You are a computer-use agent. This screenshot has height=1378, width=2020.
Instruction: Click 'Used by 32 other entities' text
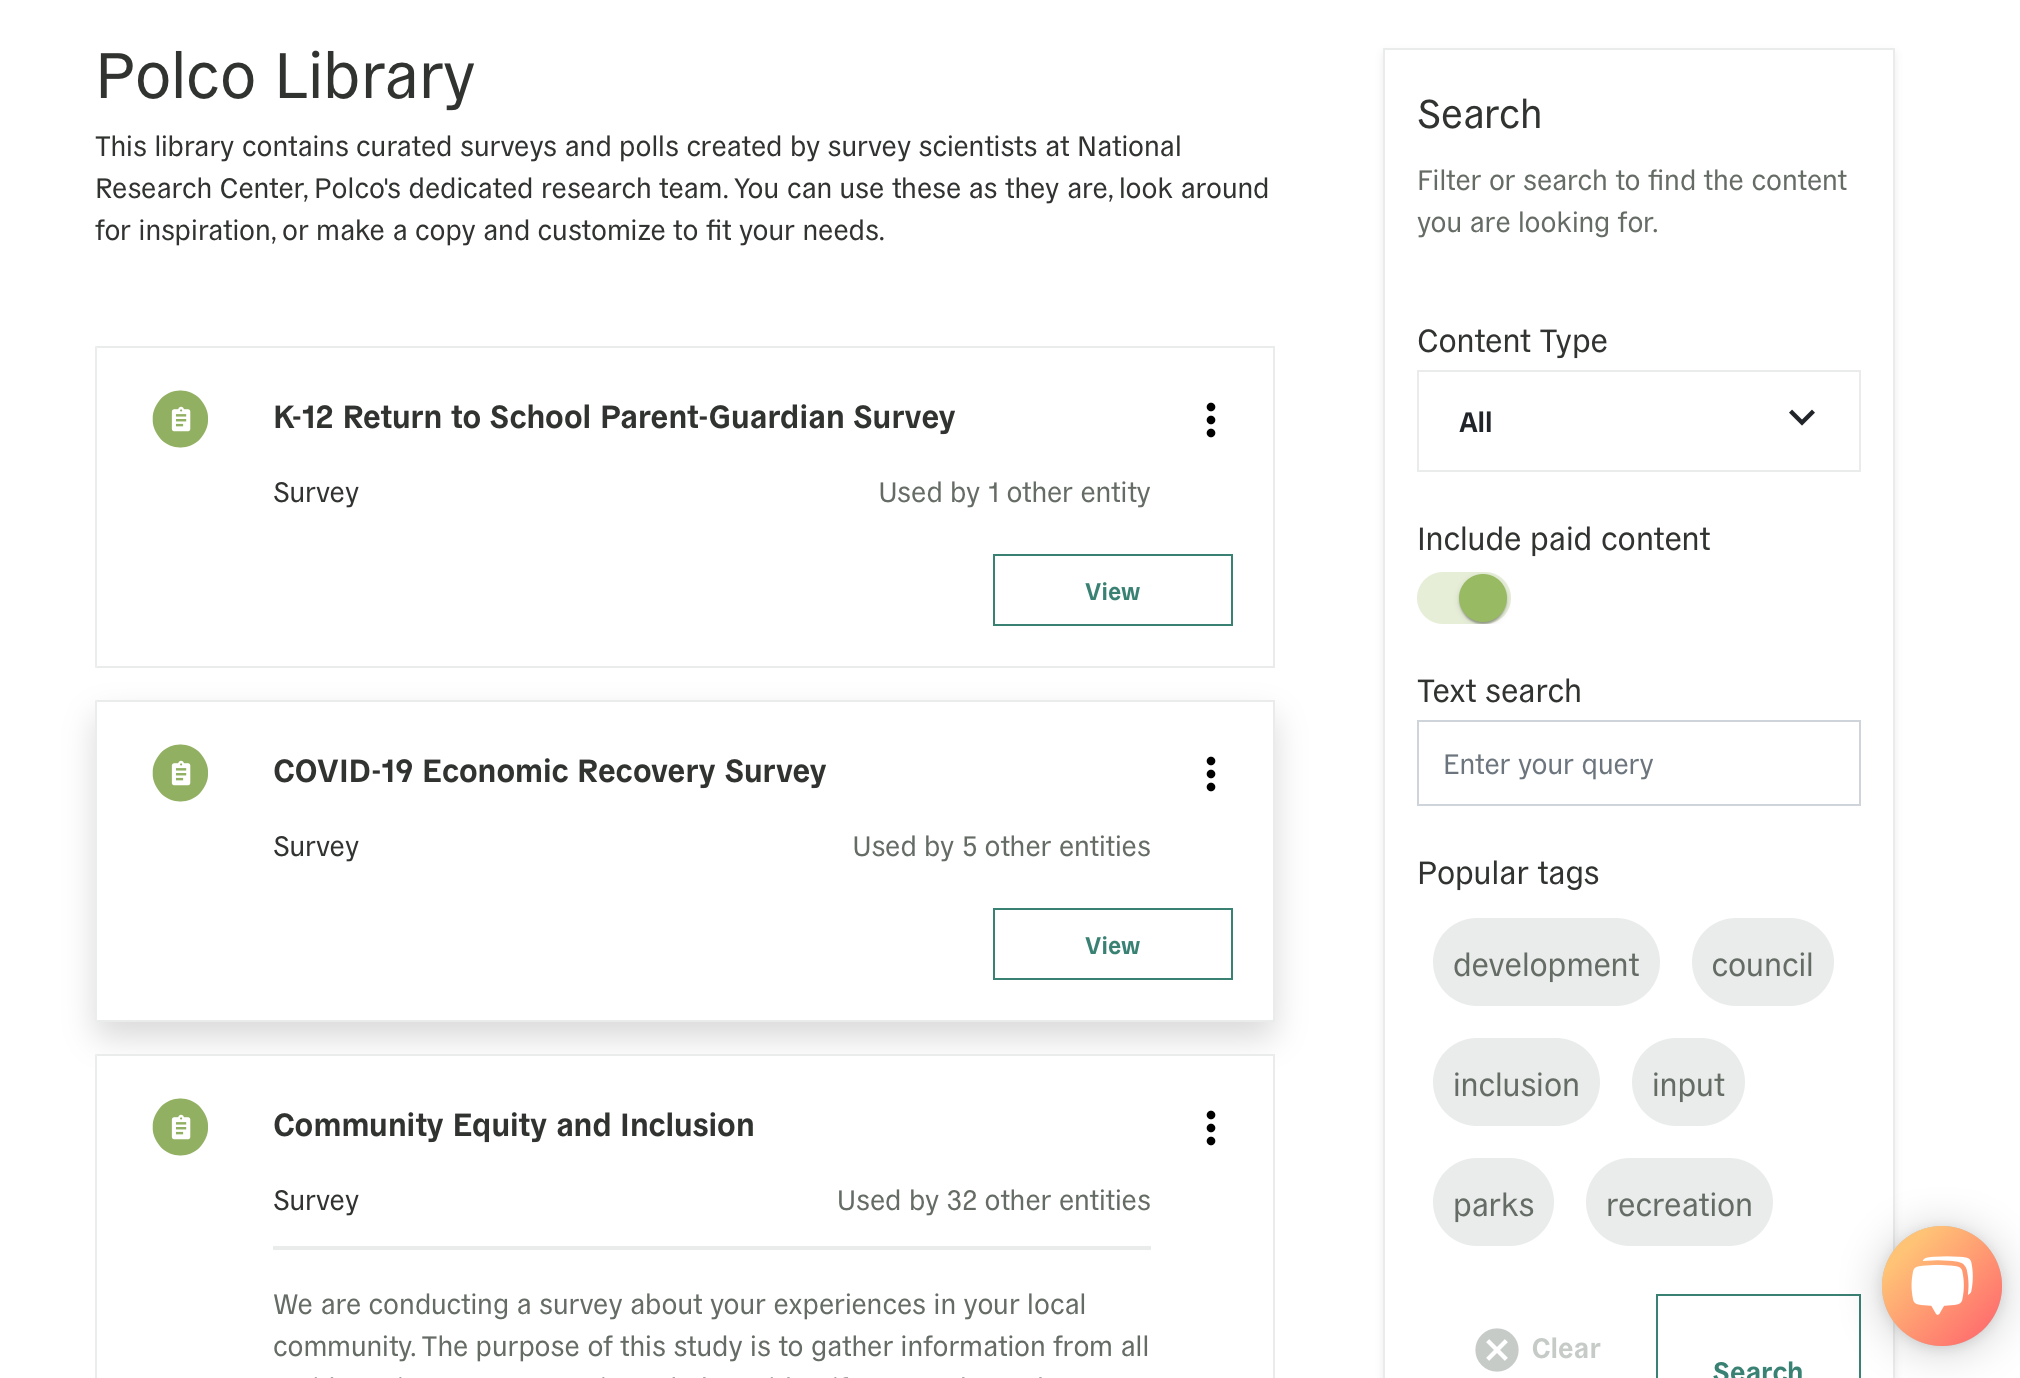tap(993, 1200)
